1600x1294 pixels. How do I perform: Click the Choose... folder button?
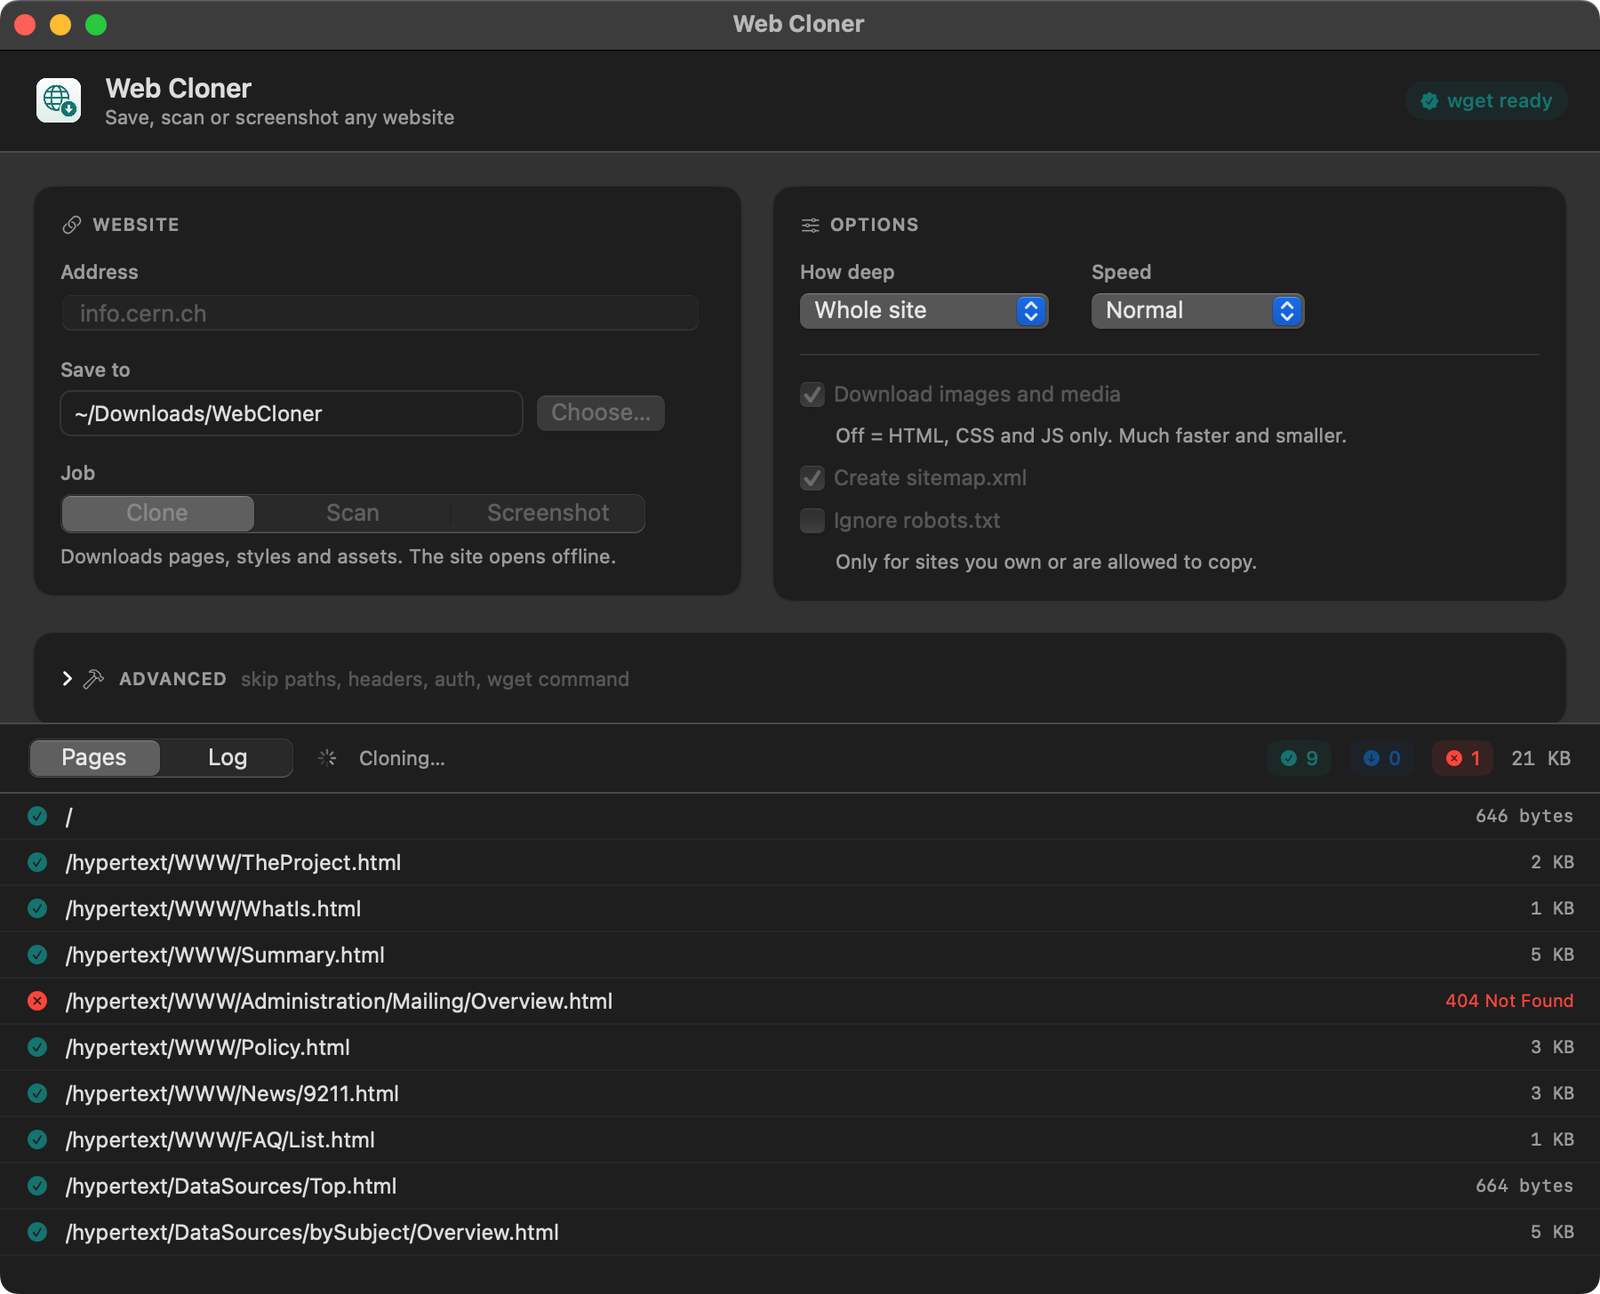(601, 413)
